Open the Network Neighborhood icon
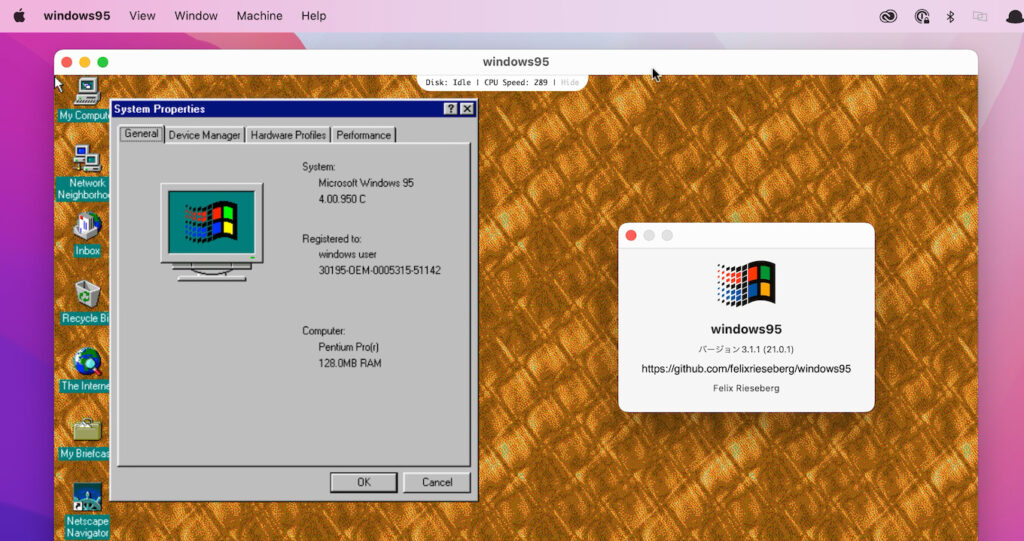Image resolution: width=1024 pixels, height=541 pixels. [87, 160]
